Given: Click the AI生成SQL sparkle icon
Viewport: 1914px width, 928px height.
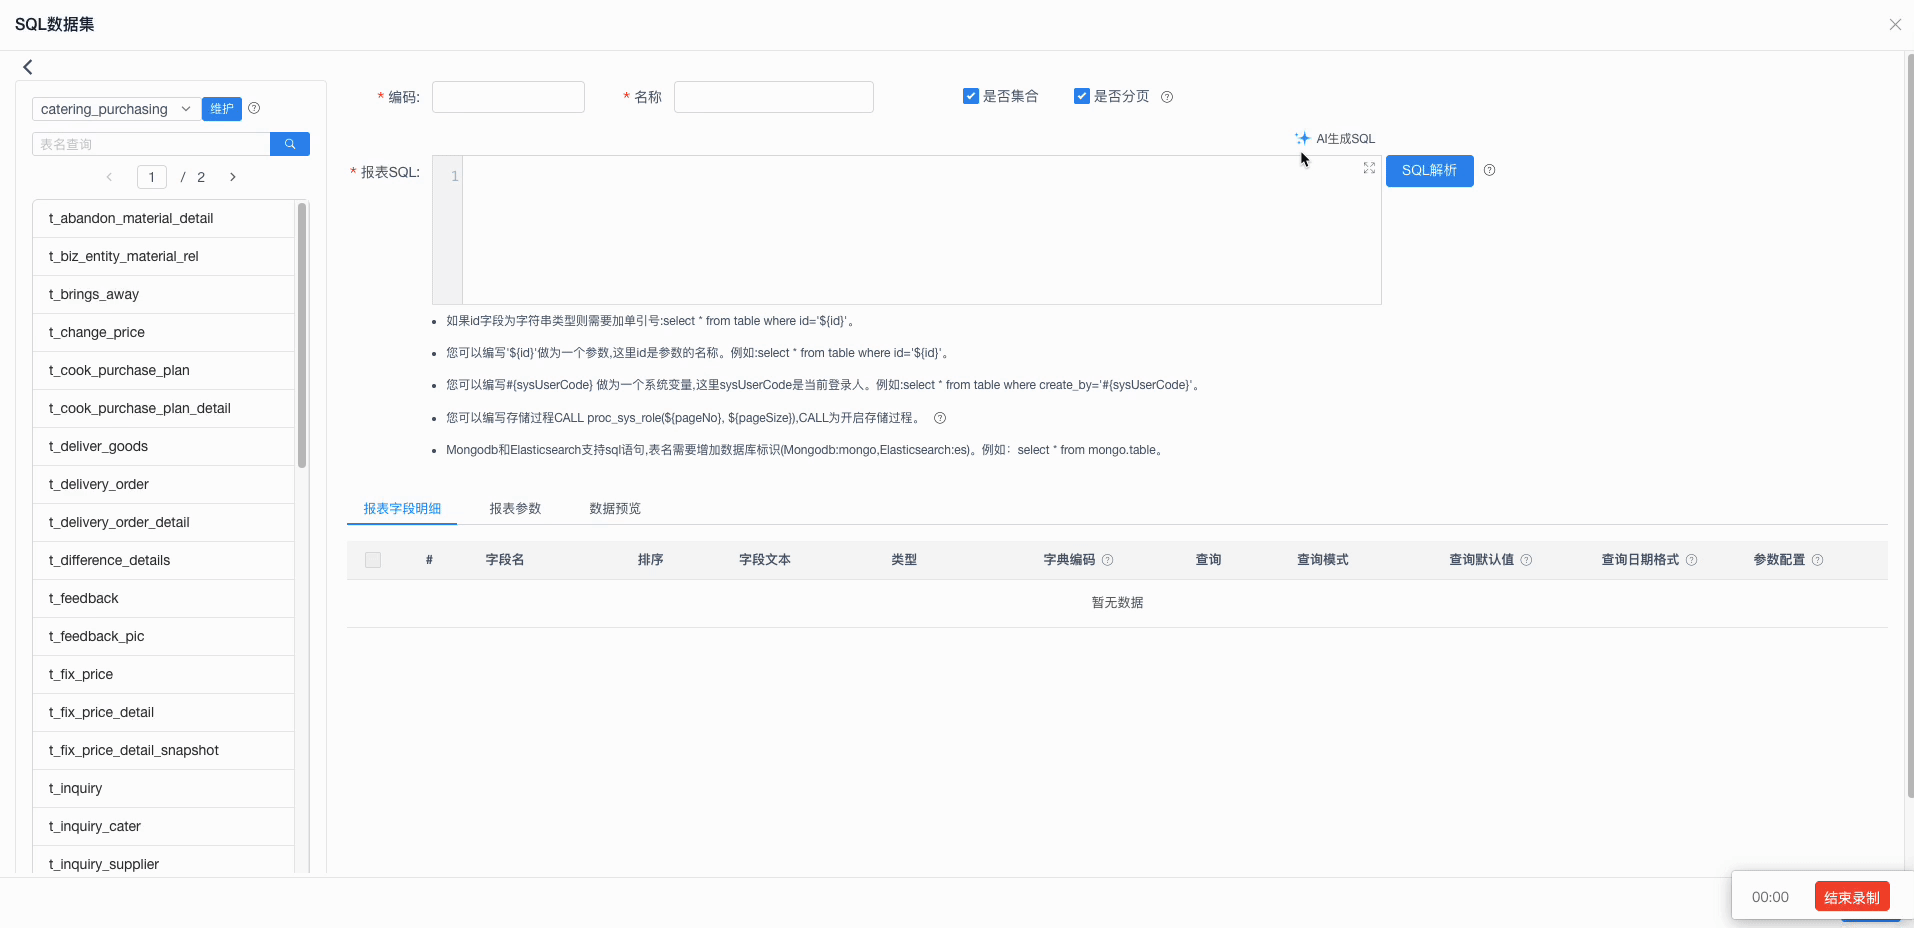Looking at the screenshot, I should coord(1302,138).
